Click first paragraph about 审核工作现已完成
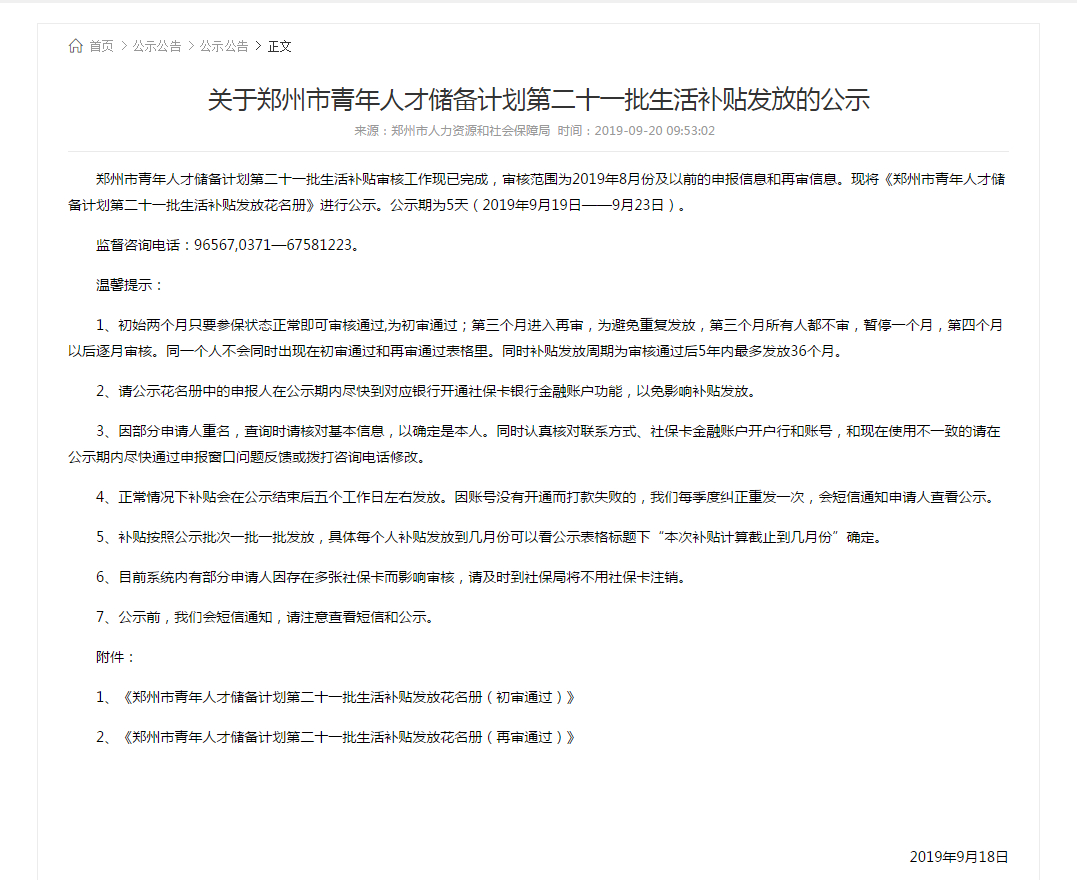Viewport: 1077px width, 880px height. pyautogui.click(x=537, y=192)
